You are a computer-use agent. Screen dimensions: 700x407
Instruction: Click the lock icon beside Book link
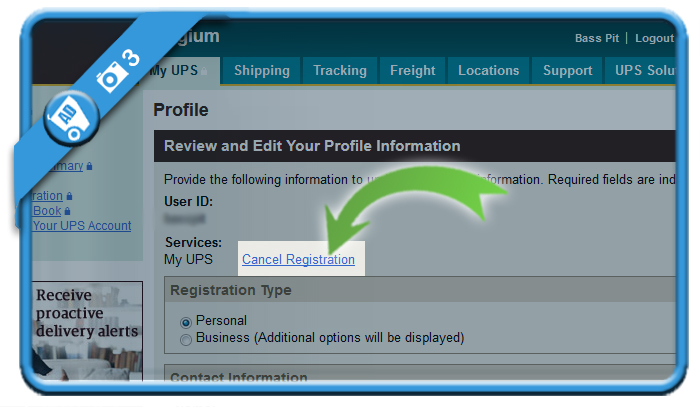tap(67, 211)
